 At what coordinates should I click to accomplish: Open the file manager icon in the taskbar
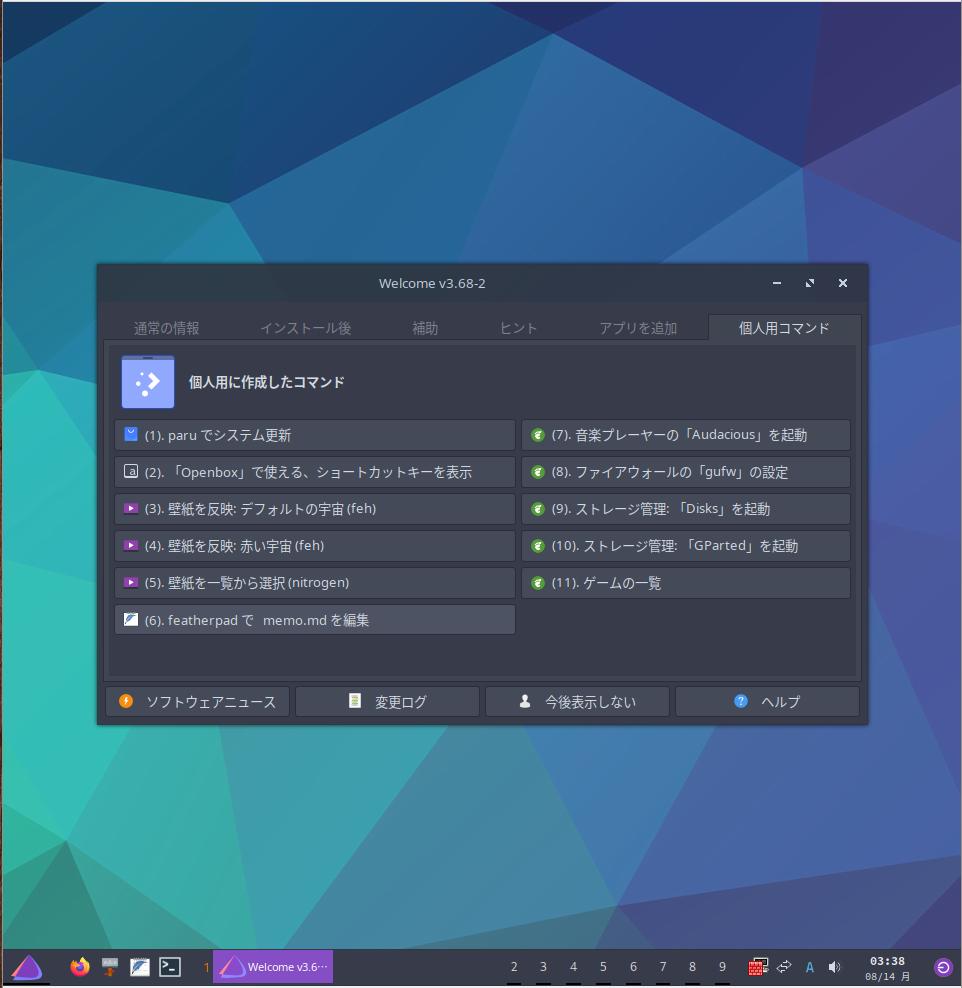(x=110, y=967)
